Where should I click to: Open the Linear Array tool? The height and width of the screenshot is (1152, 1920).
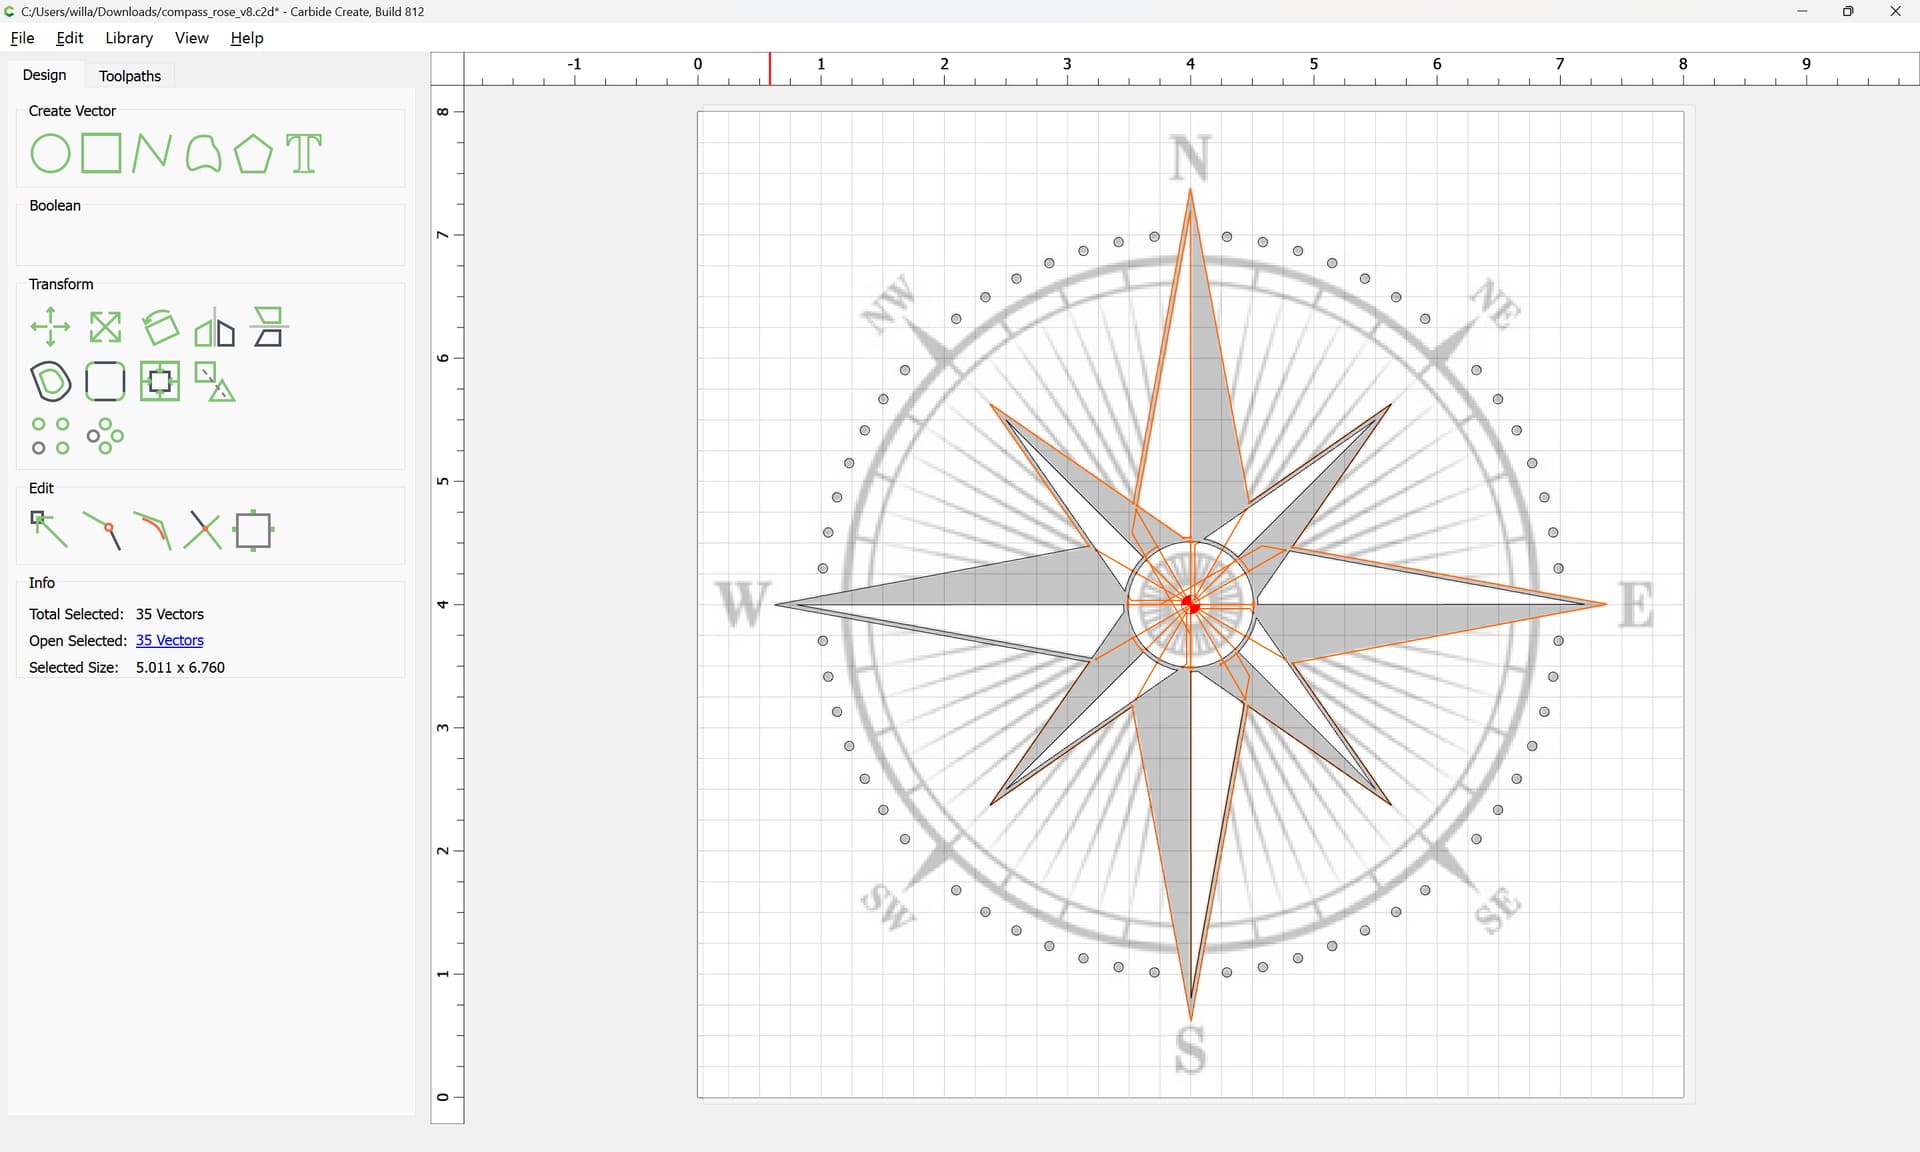coord(50,436)
